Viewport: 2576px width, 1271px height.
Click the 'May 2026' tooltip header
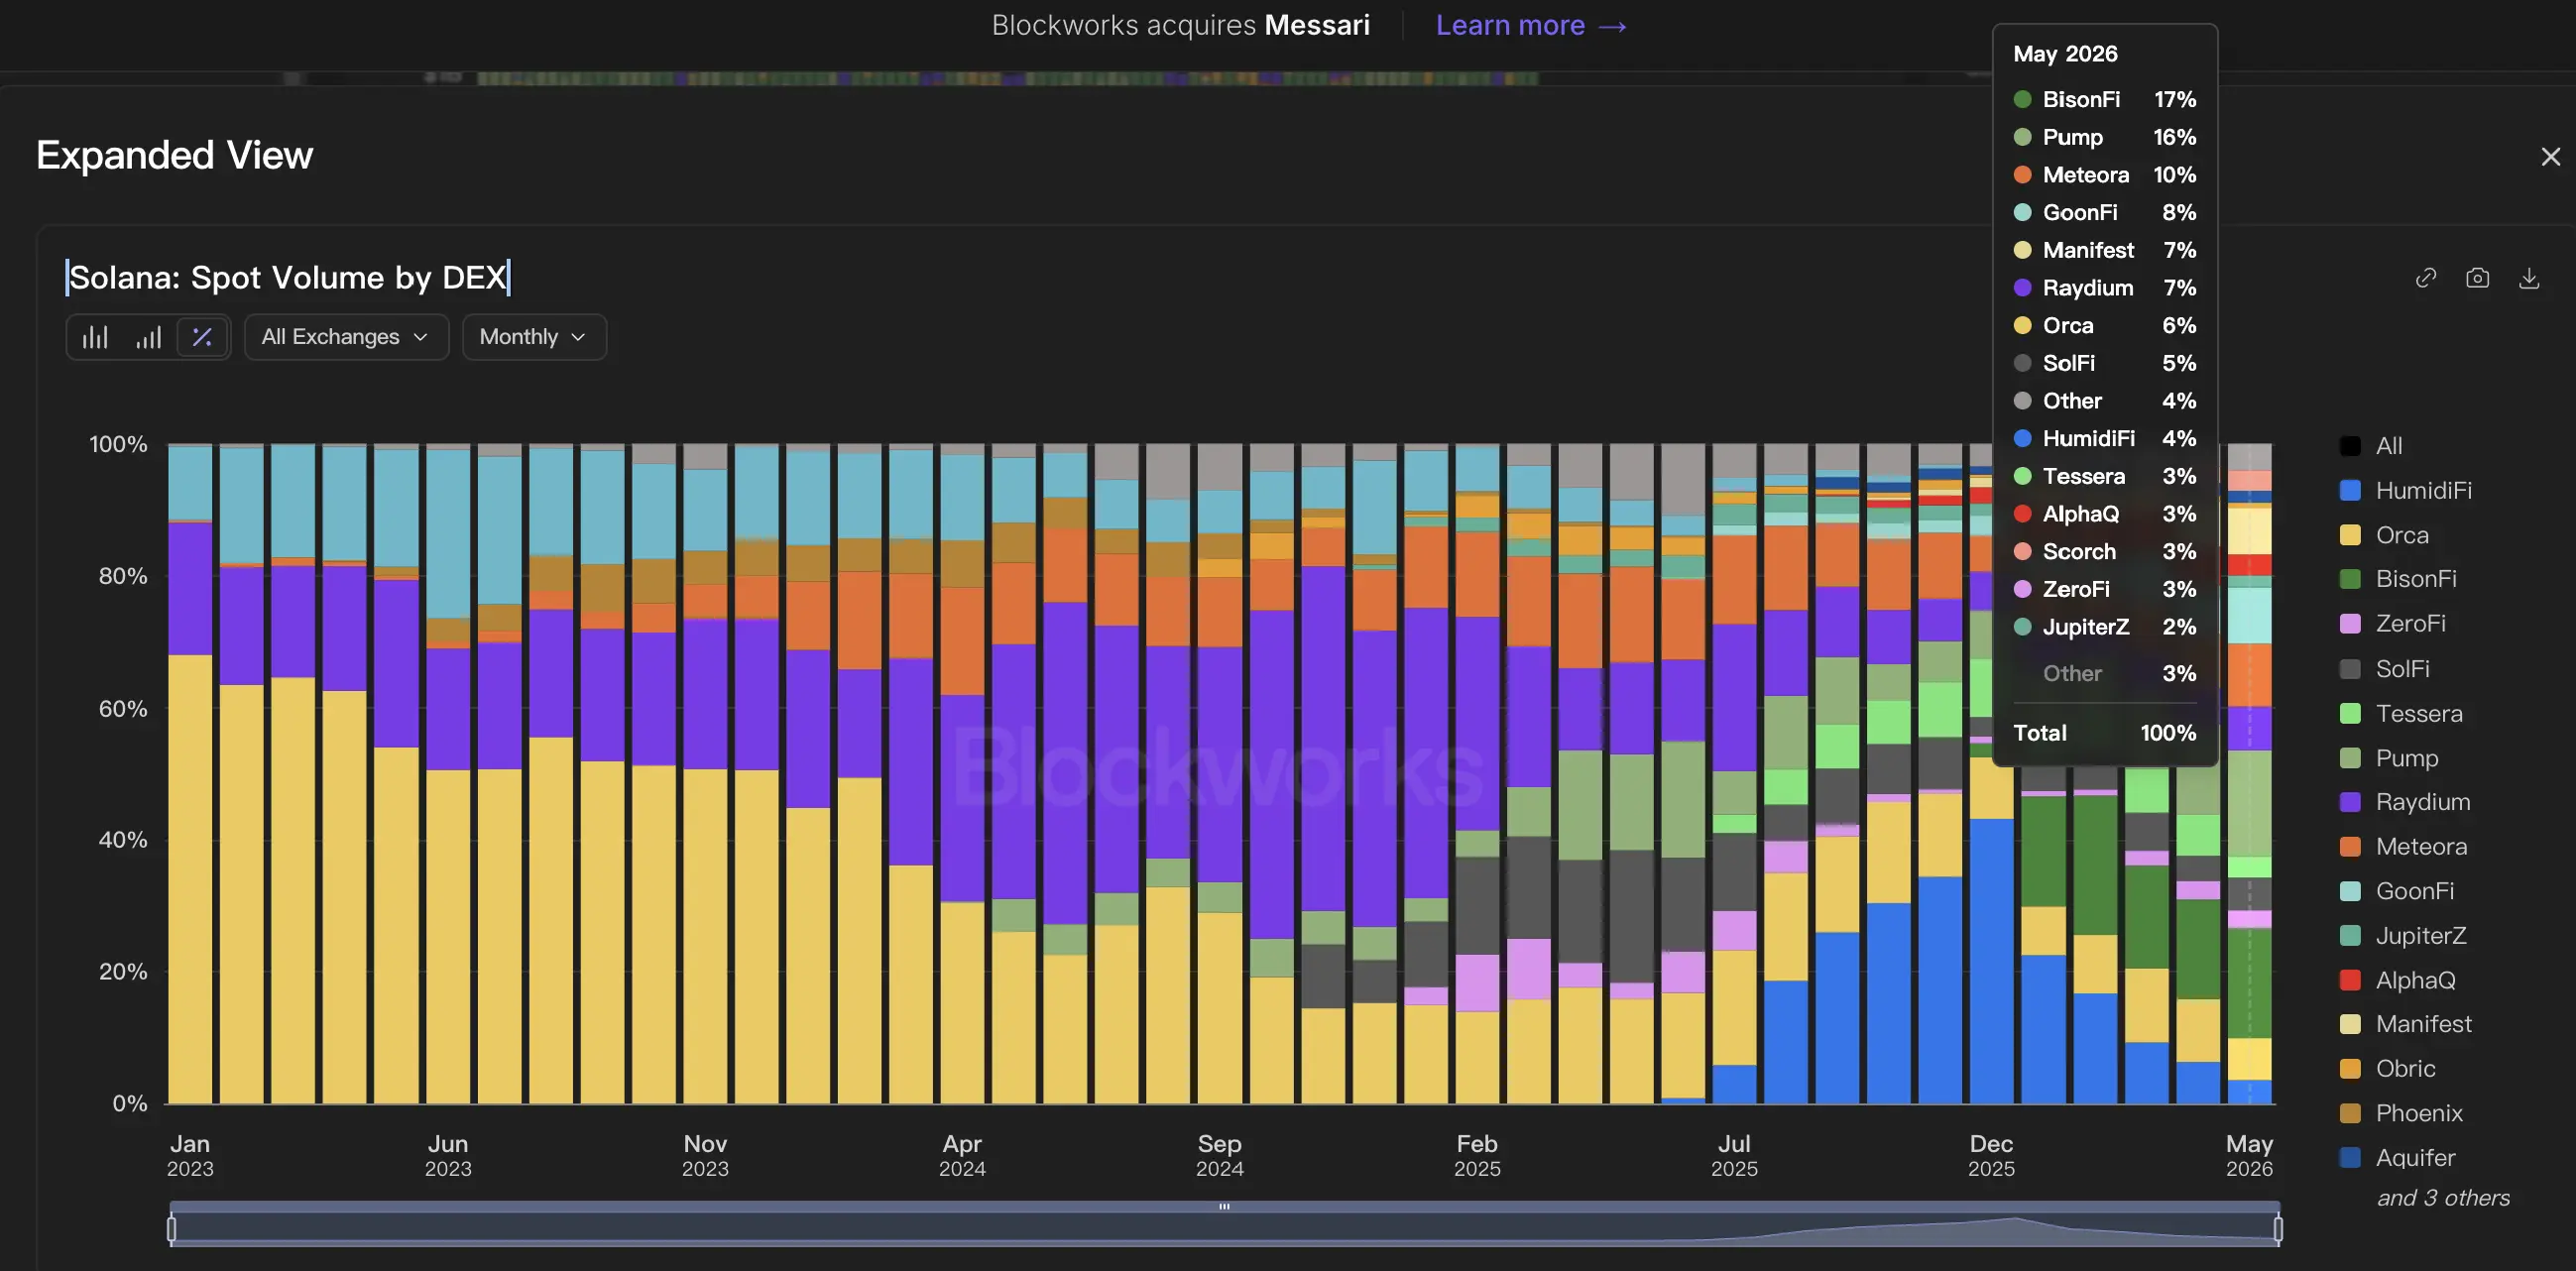(x=2066, y=54)
